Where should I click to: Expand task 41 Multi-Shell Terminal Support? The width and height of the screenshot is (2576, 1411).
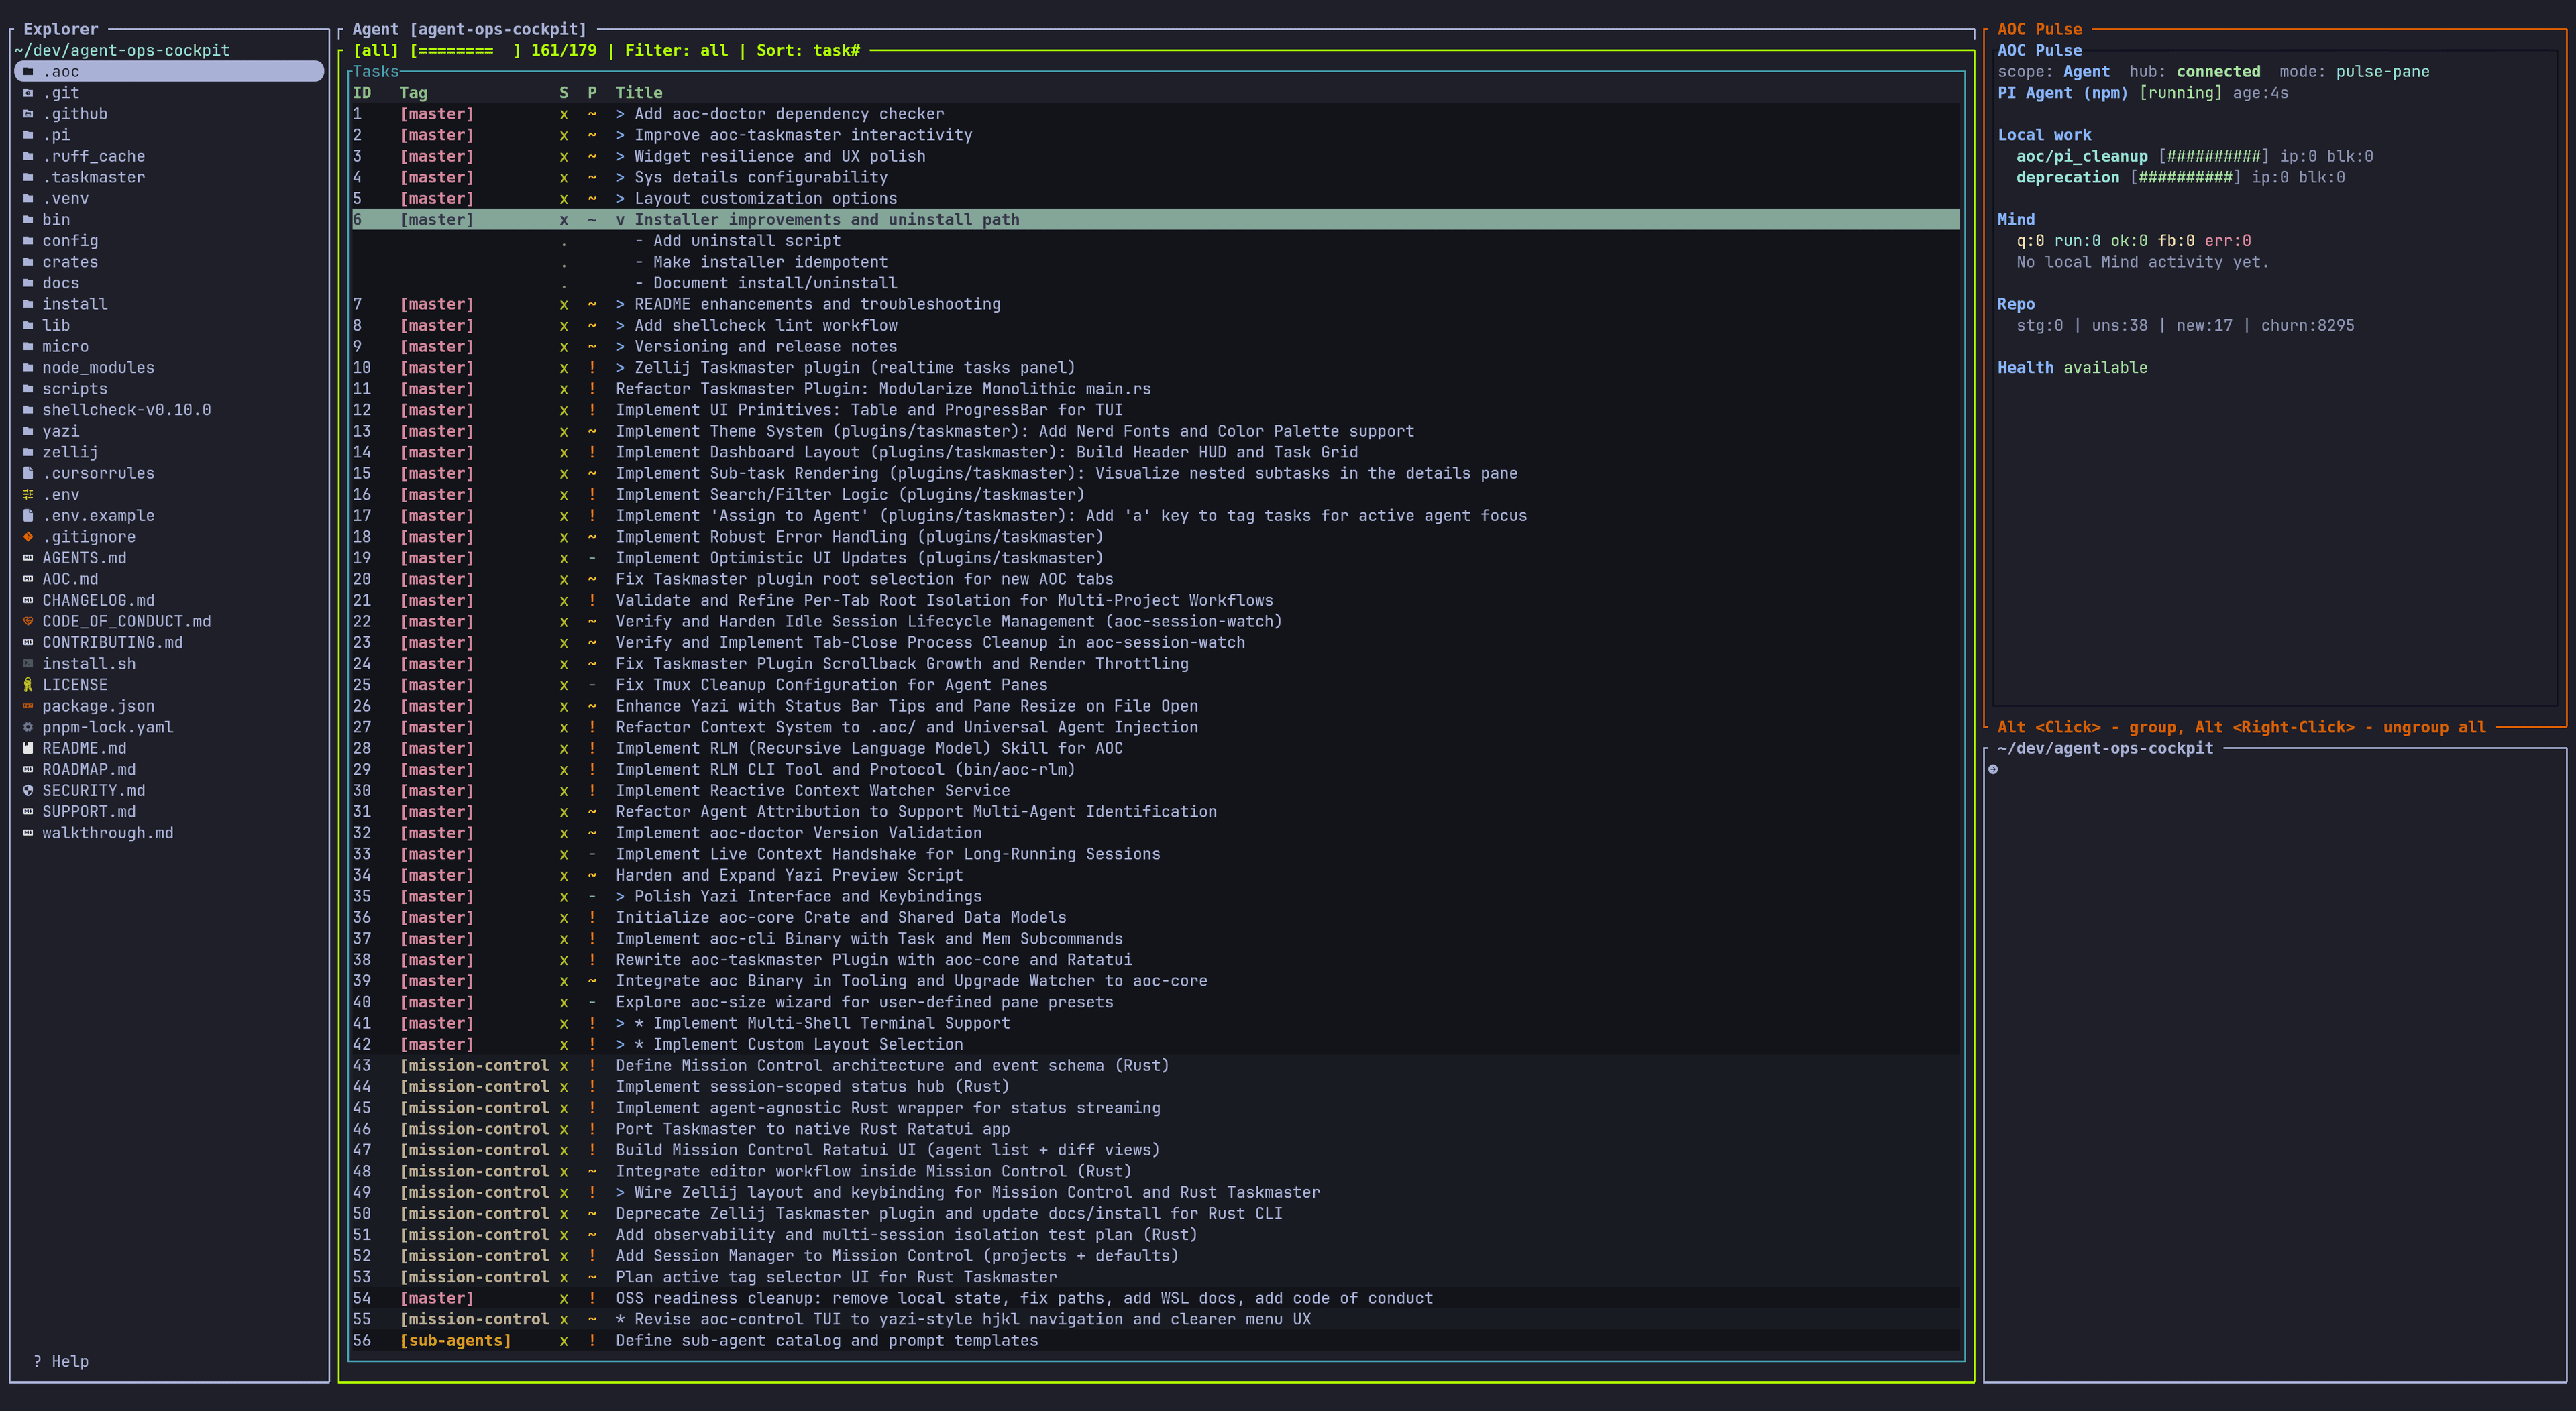click(x=620, y=1023)
